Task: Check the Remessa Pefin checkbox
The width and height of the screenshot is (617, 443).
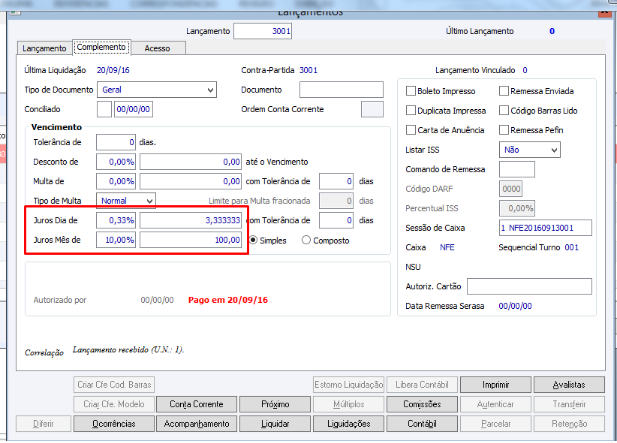Action: tap(504, 130)
